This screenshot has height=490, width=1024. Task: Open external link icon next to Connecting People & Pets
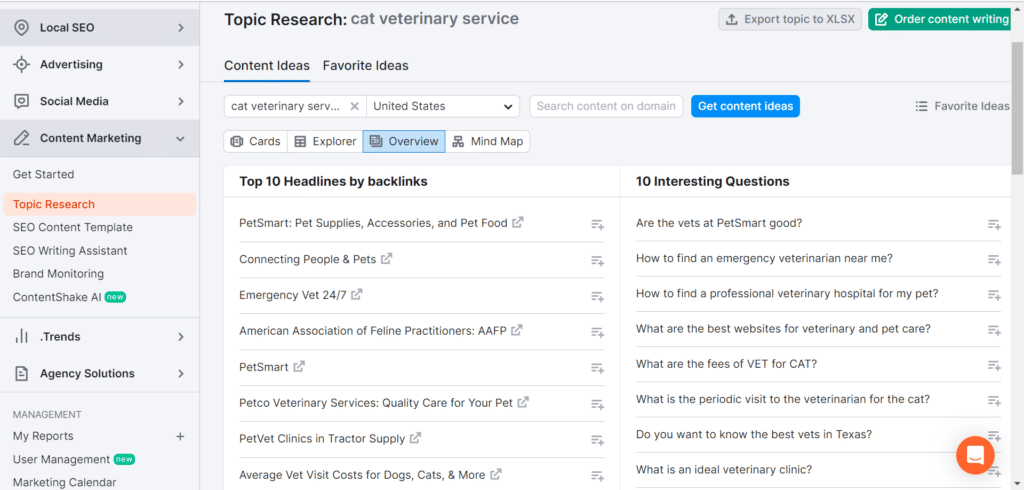[387, 259]
